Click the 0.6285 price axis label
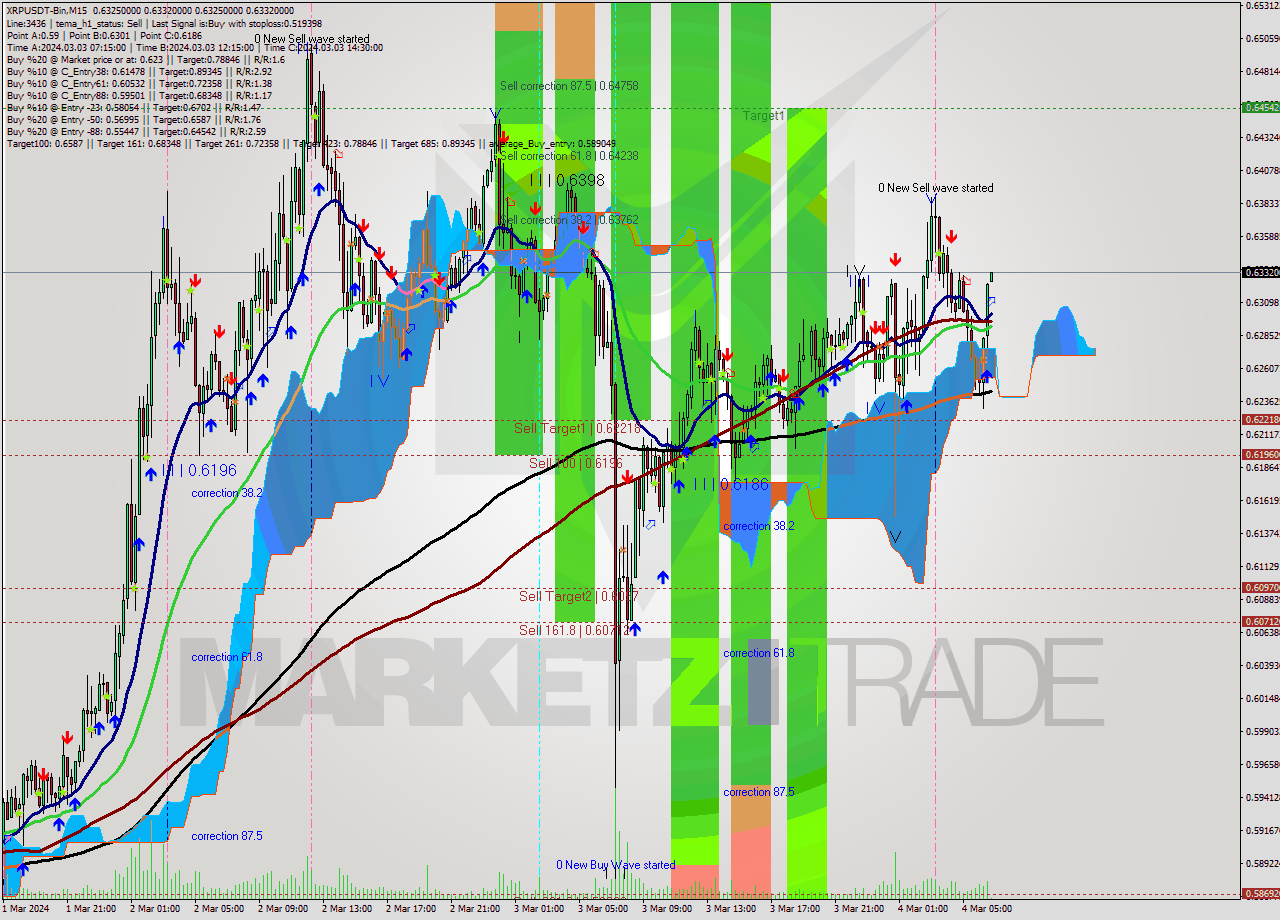Image resolution: width=1280 pixels, height=920 pixels. 1262,335
